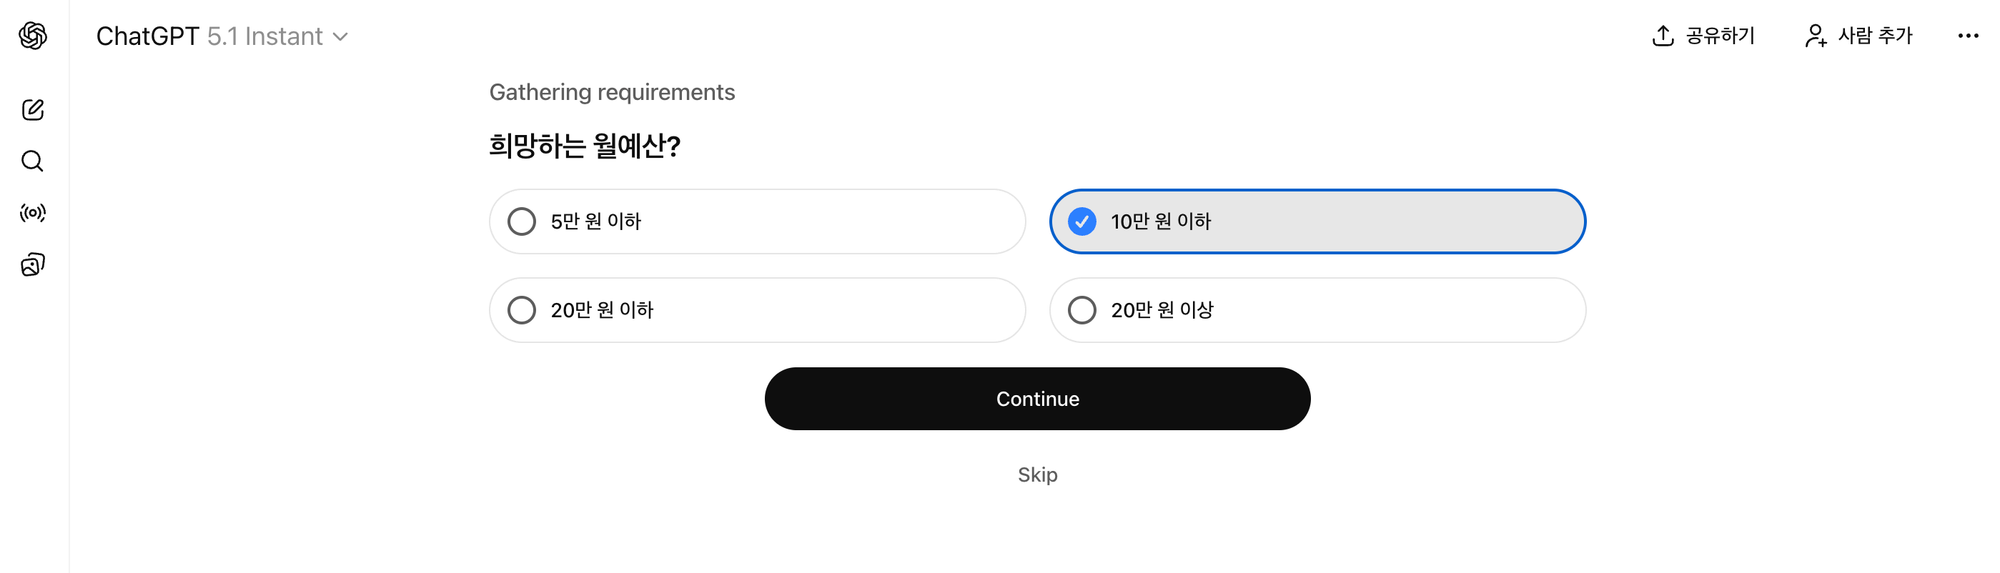Click the 공유하기 text label
This screenshot has width=2000, height=573.
[x=1720, y=36]
